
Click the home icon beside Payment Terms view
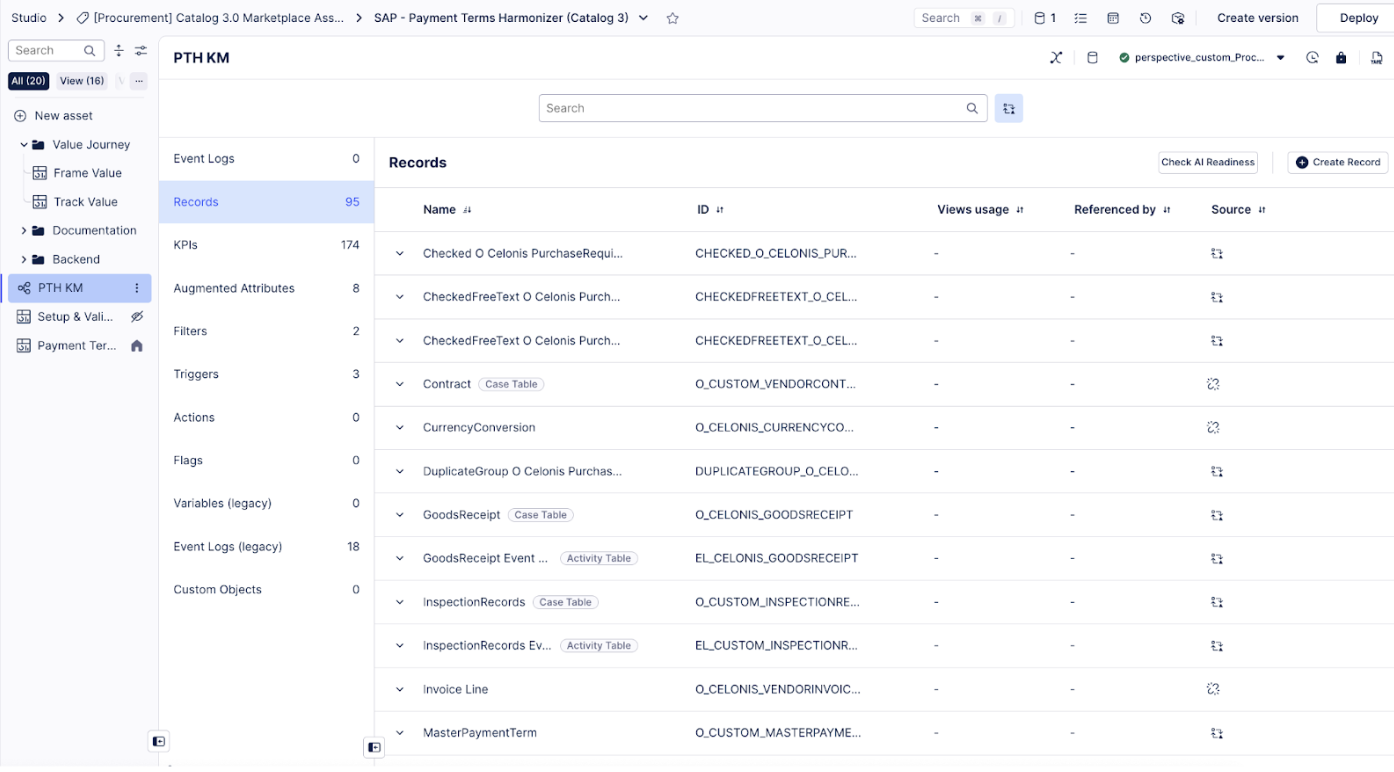[137, 346]
